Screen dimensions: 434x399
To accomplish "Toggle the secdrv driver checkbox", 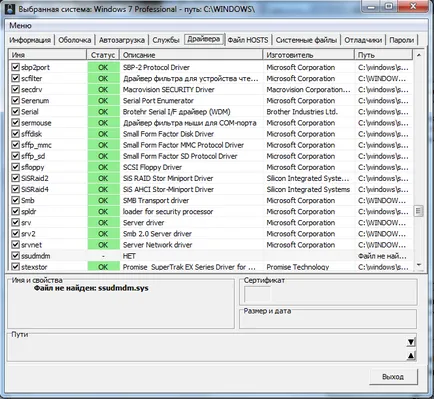I will [x=15, y=89].
